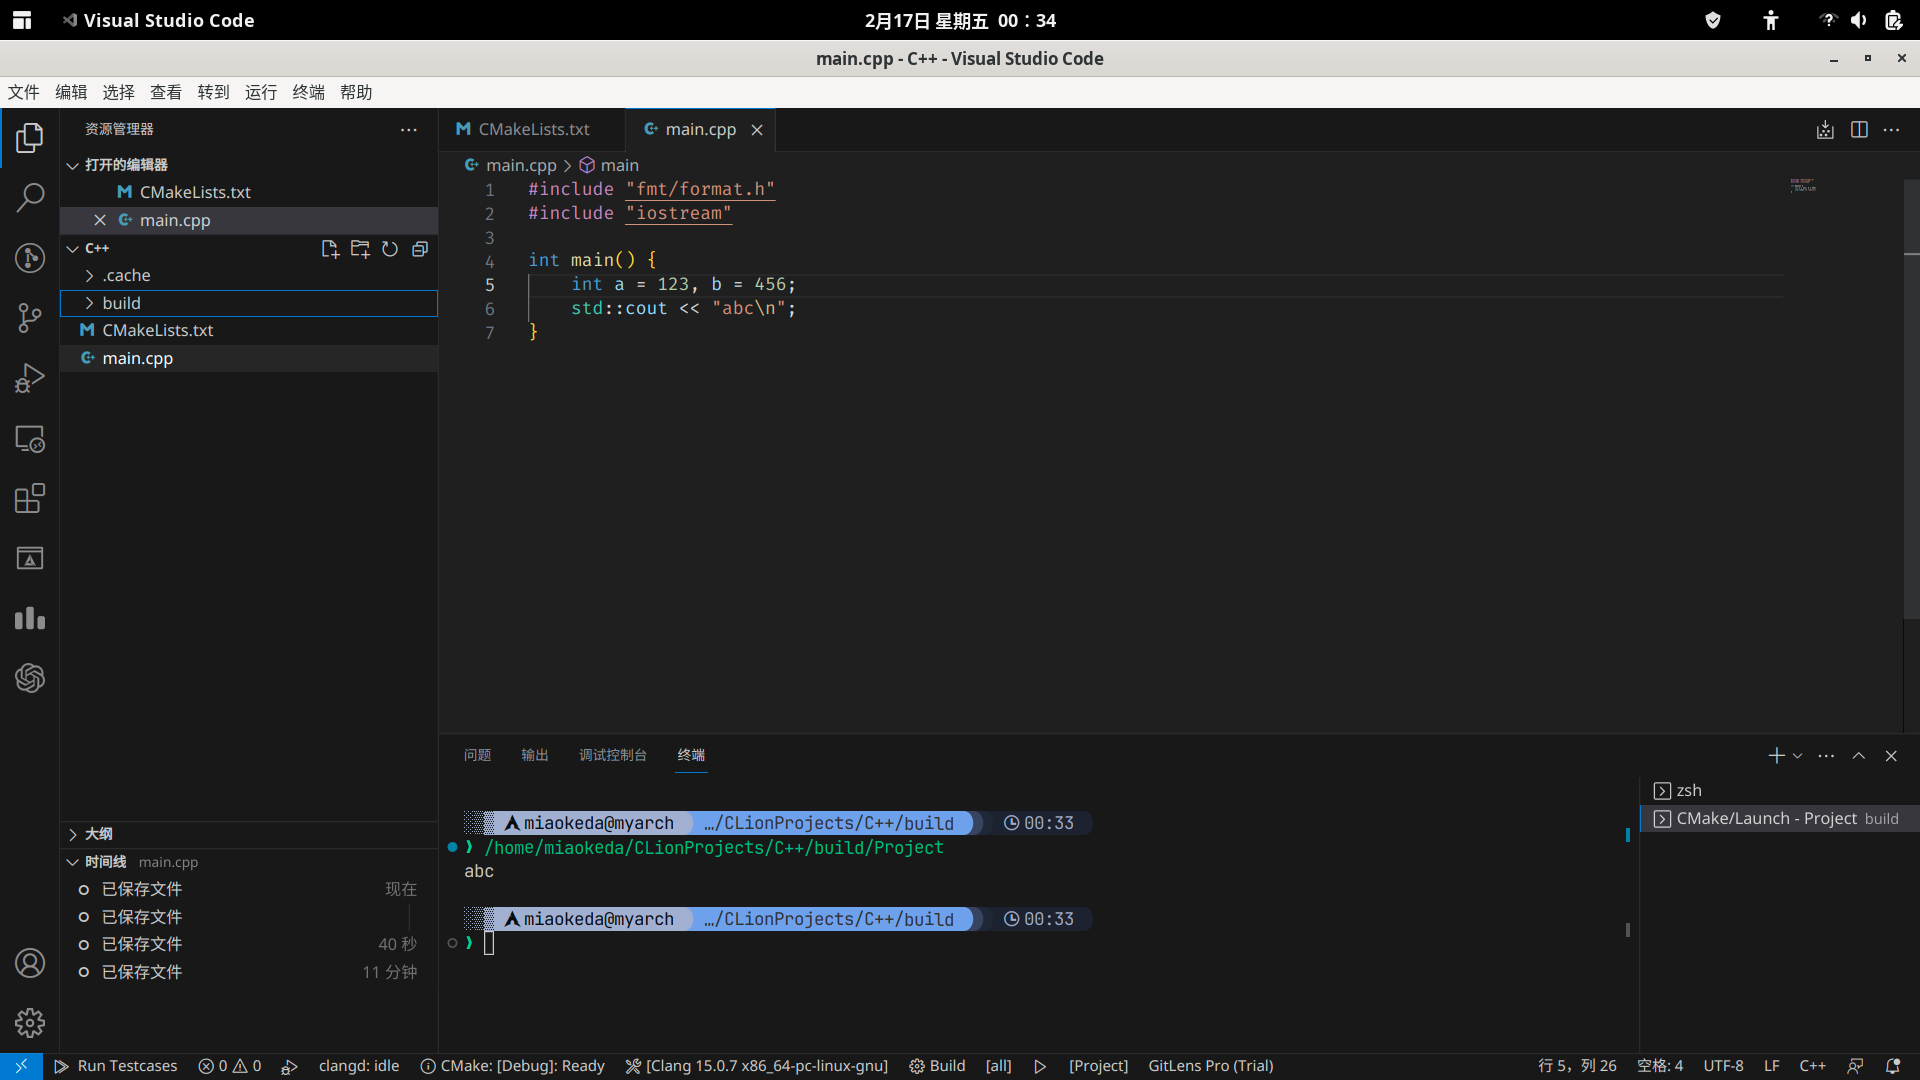This screenshot has width=1920, height=1080.
Task: Open the terminal launch profile dropdown
Action: coord(1797,756)
